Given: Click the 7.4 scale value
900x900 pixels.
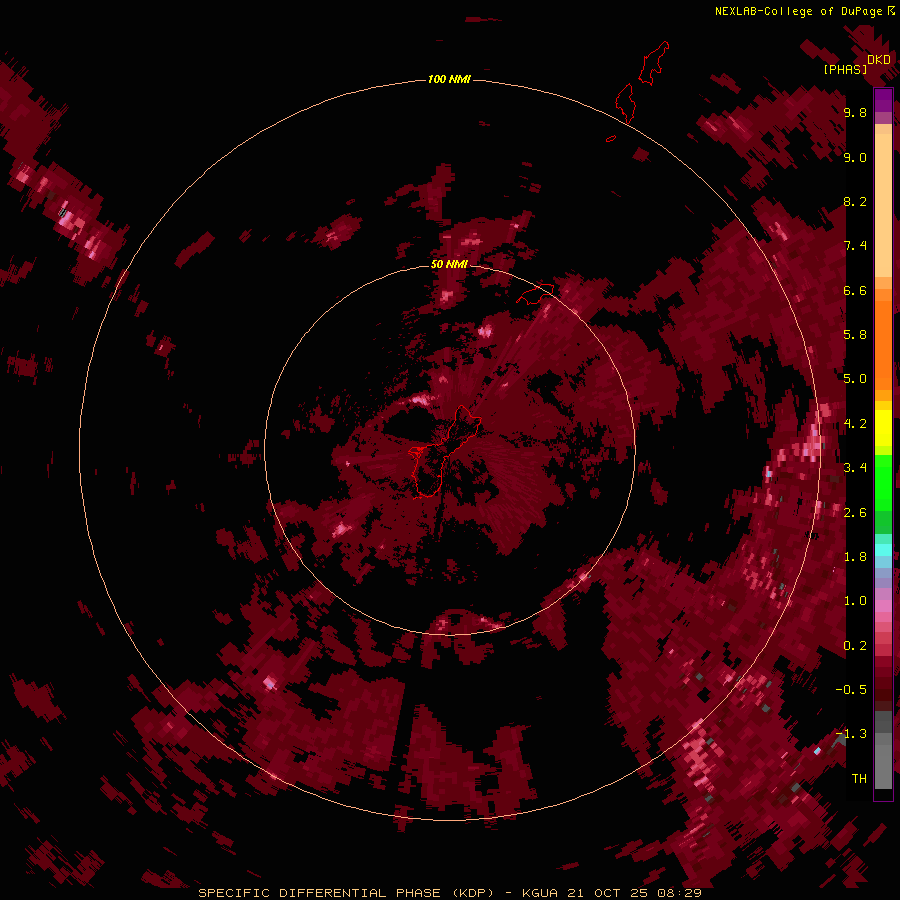Looking at the screenshot, I should (x=855, y=246).
